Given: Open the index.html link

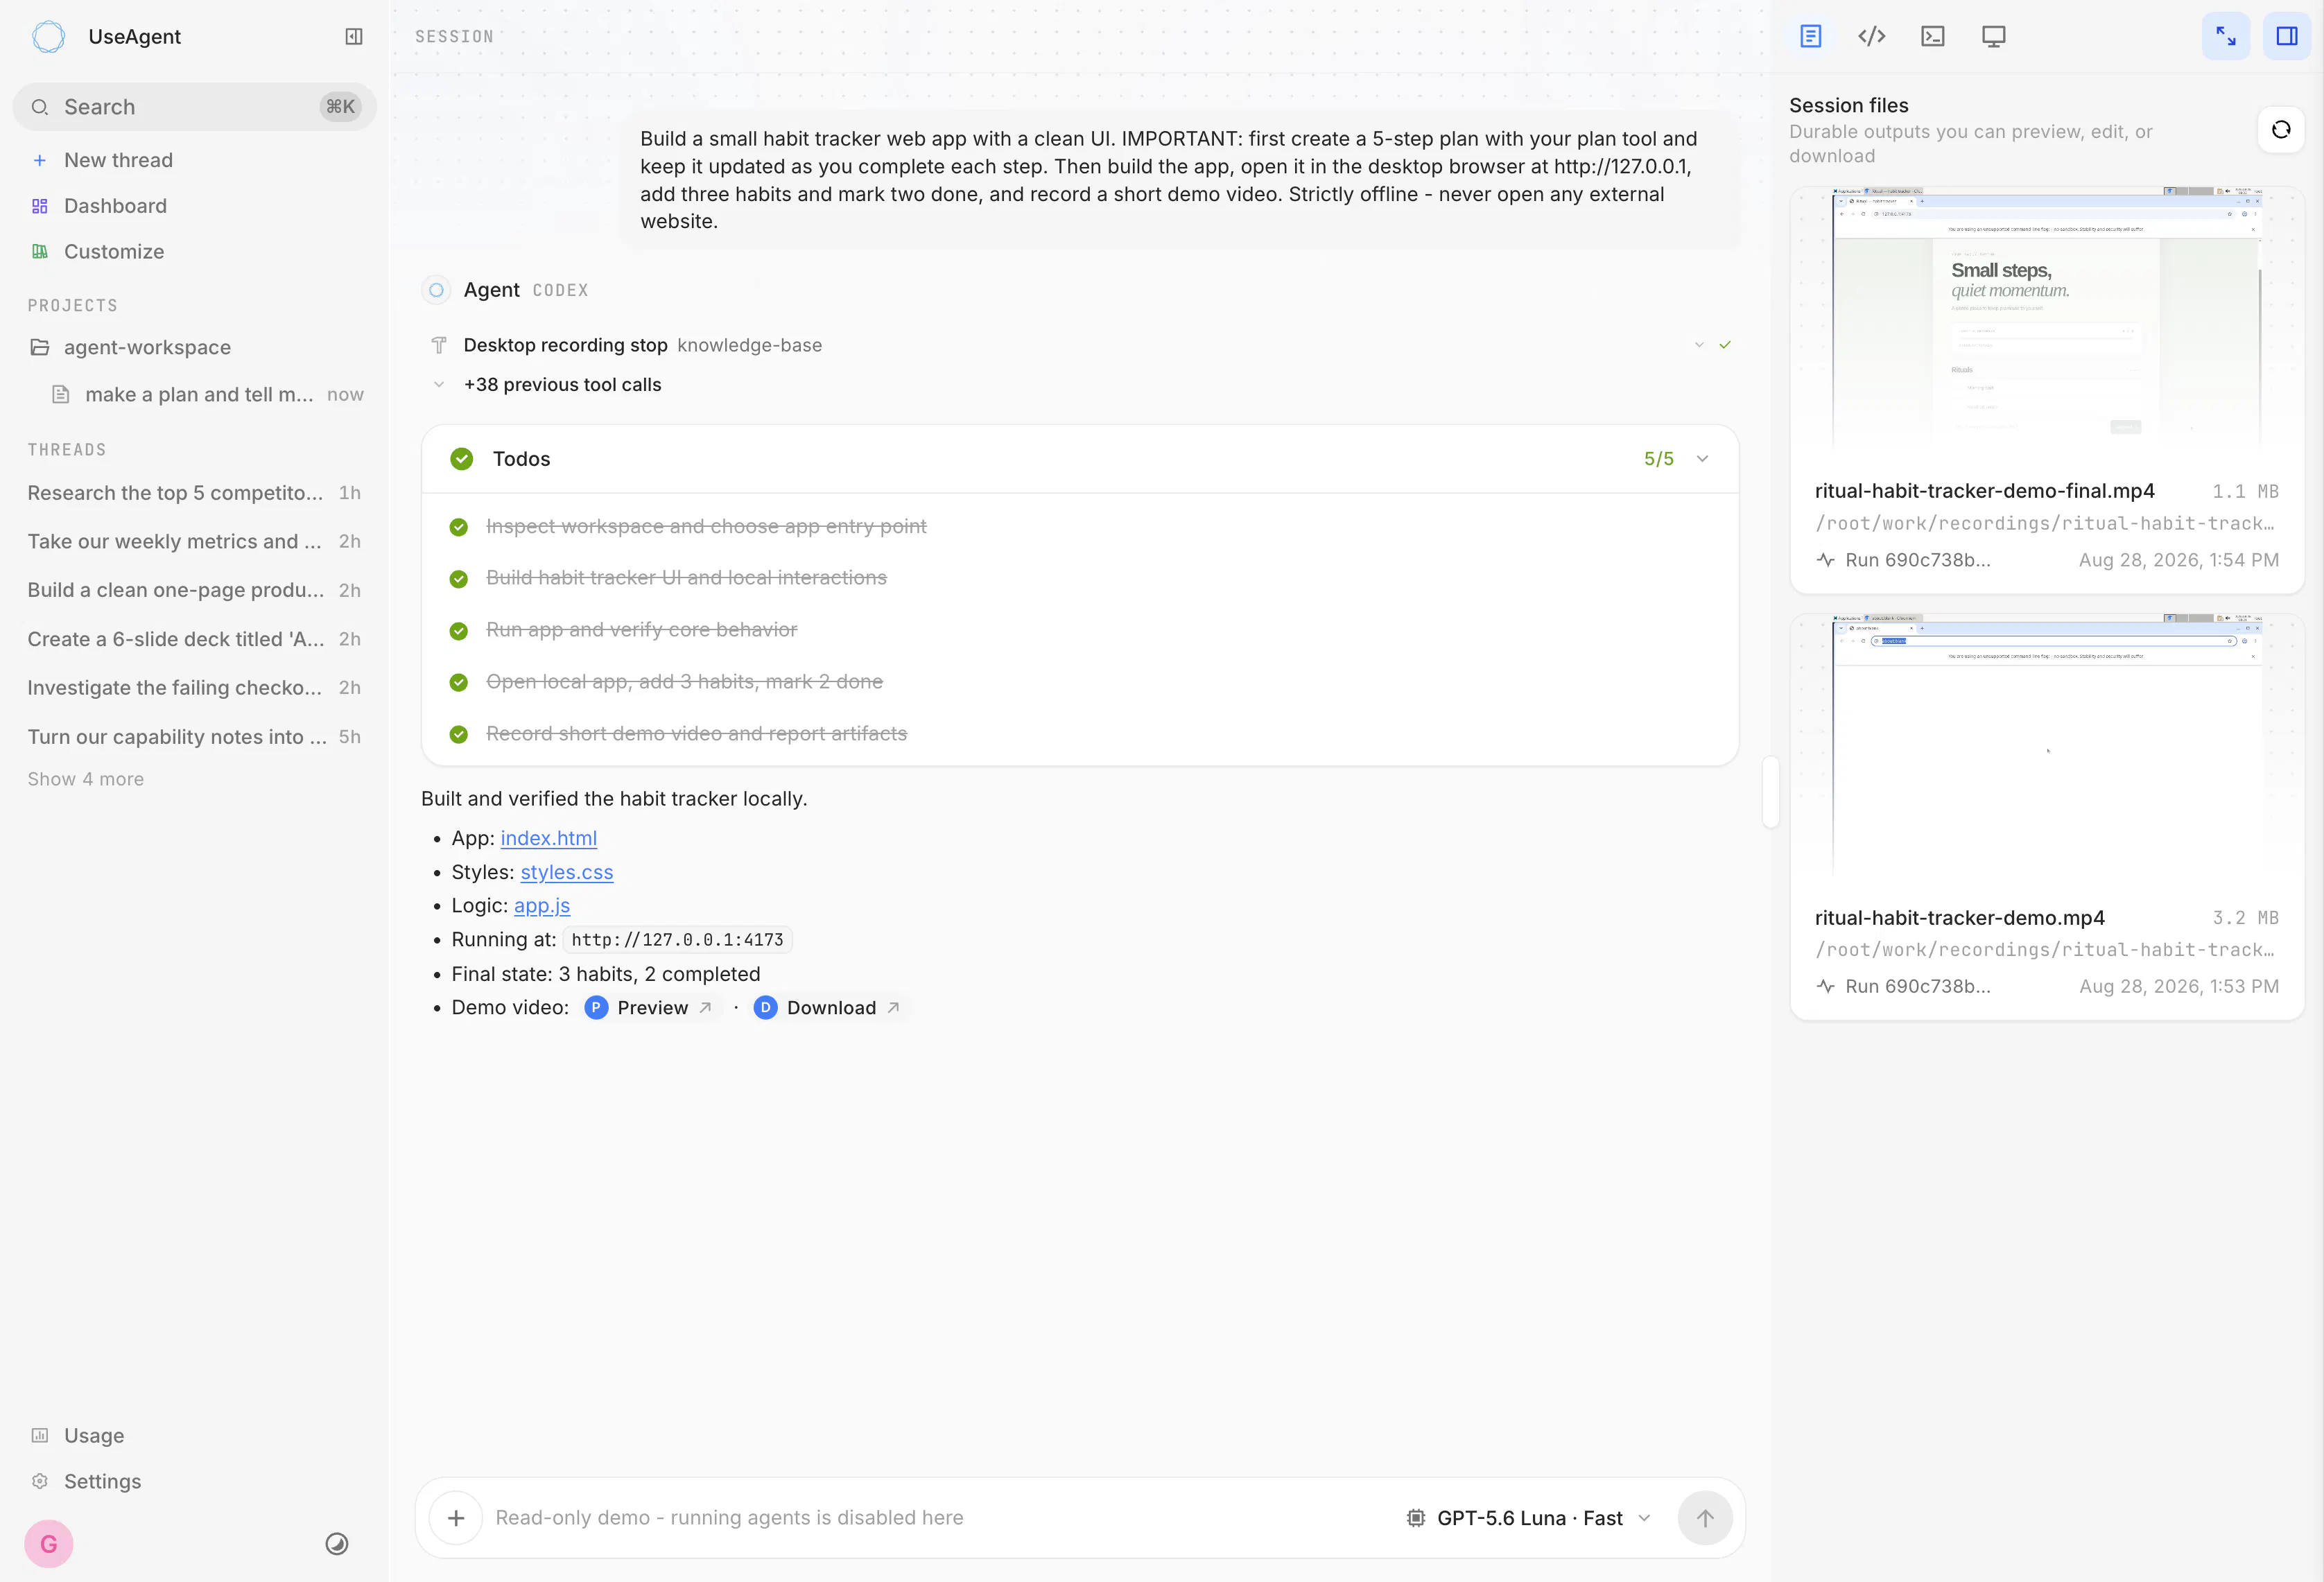Looking at the screenshot, I should (x=549, y=838).
